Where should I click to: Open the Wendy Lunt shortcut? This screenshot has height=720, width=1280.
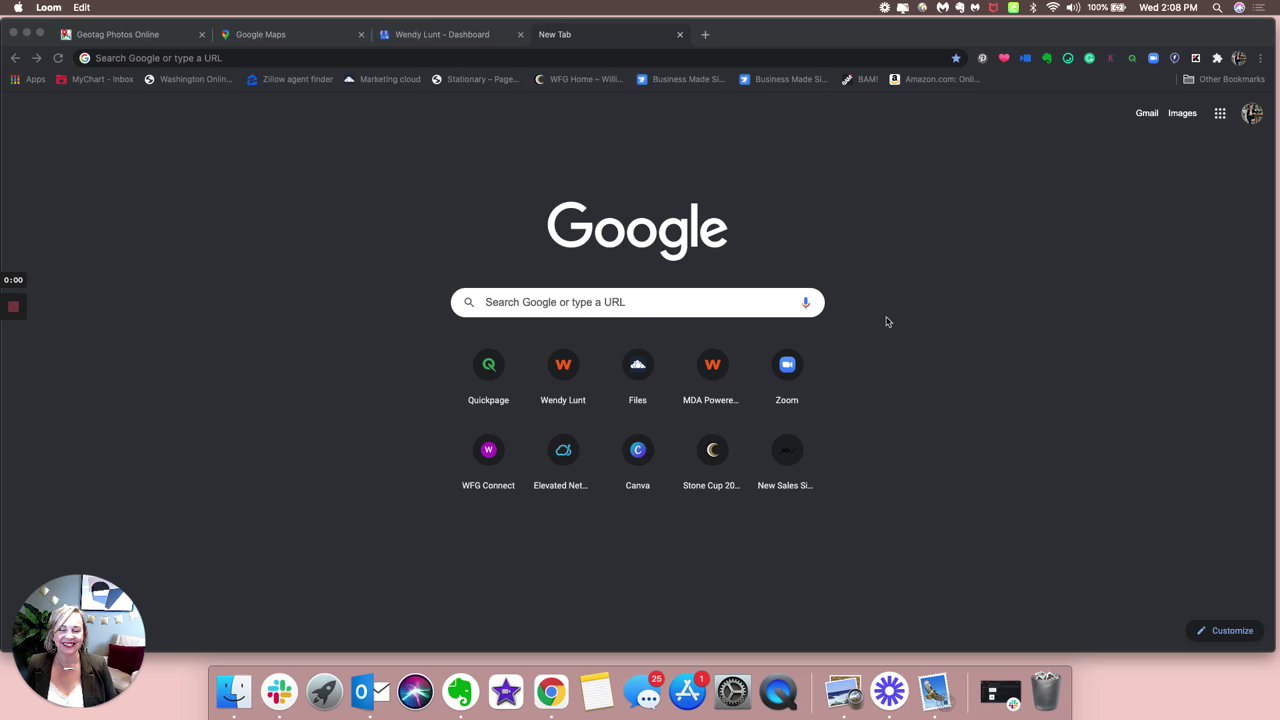[563, 378]
